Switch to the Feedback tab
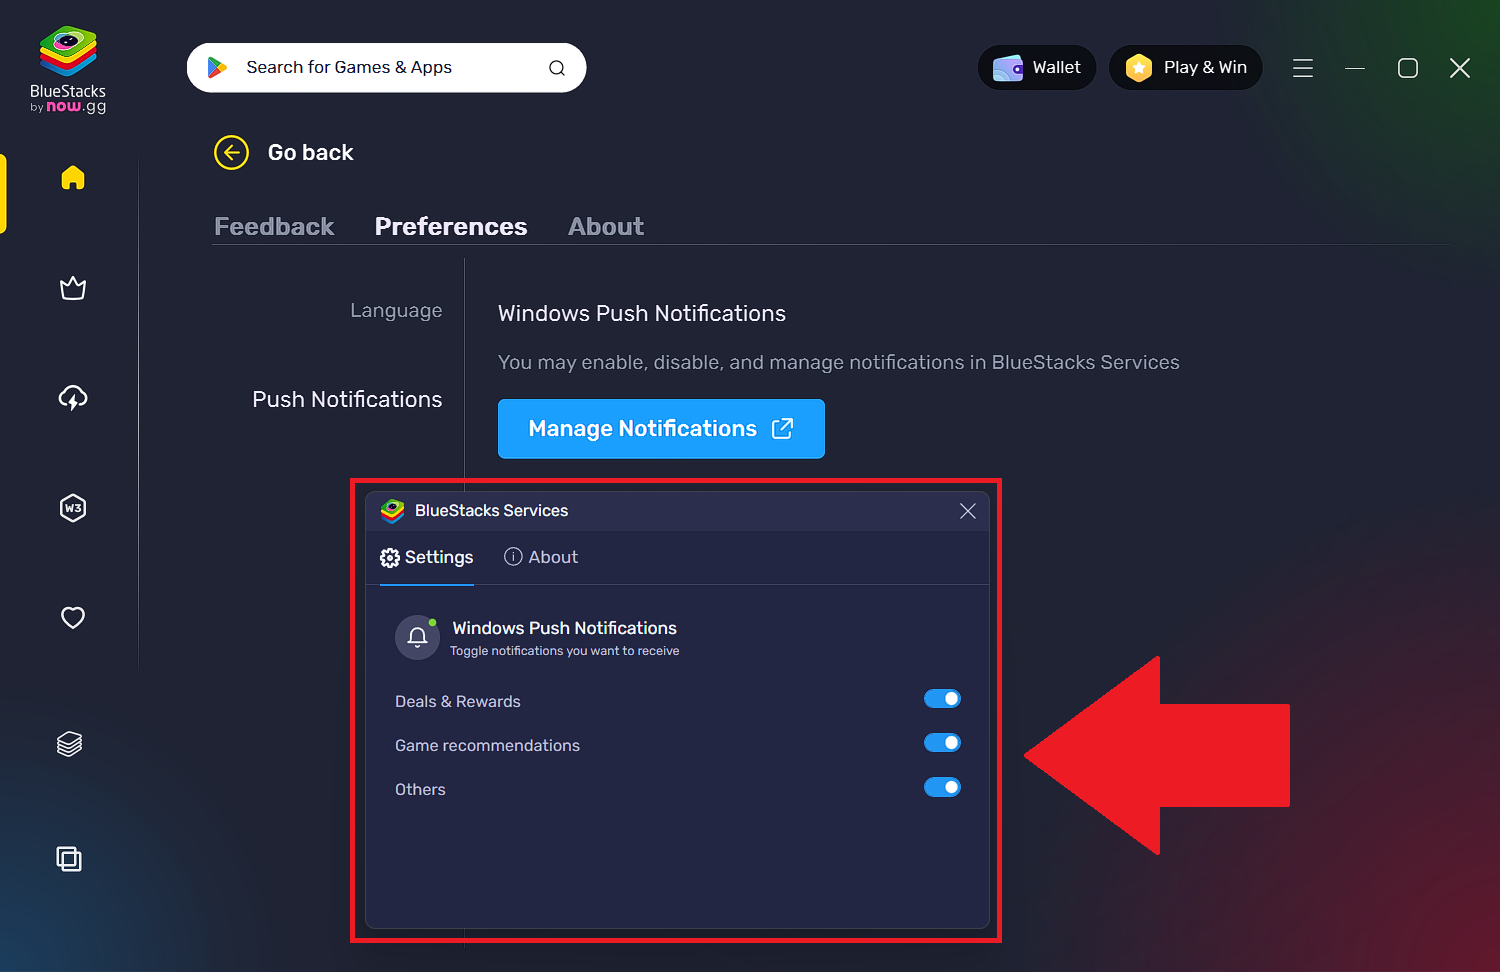Screen dimensions: 1500x972 pos(274,226)
